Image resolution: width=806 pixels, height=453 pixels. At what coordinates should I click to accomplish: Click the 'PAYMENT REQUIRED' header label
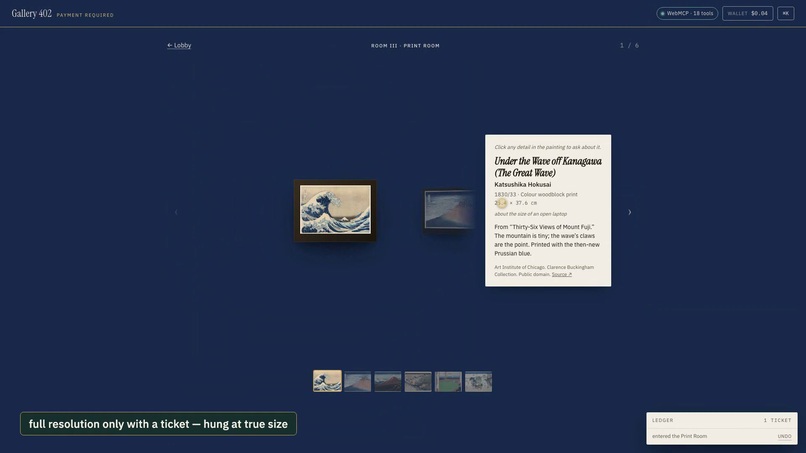85,15
